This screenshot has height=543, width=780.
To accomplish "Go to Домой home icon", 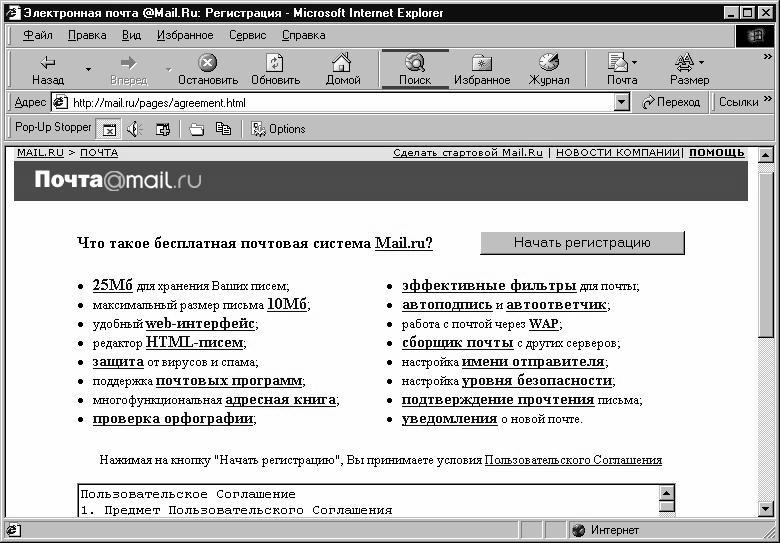I will coord(342,63).
